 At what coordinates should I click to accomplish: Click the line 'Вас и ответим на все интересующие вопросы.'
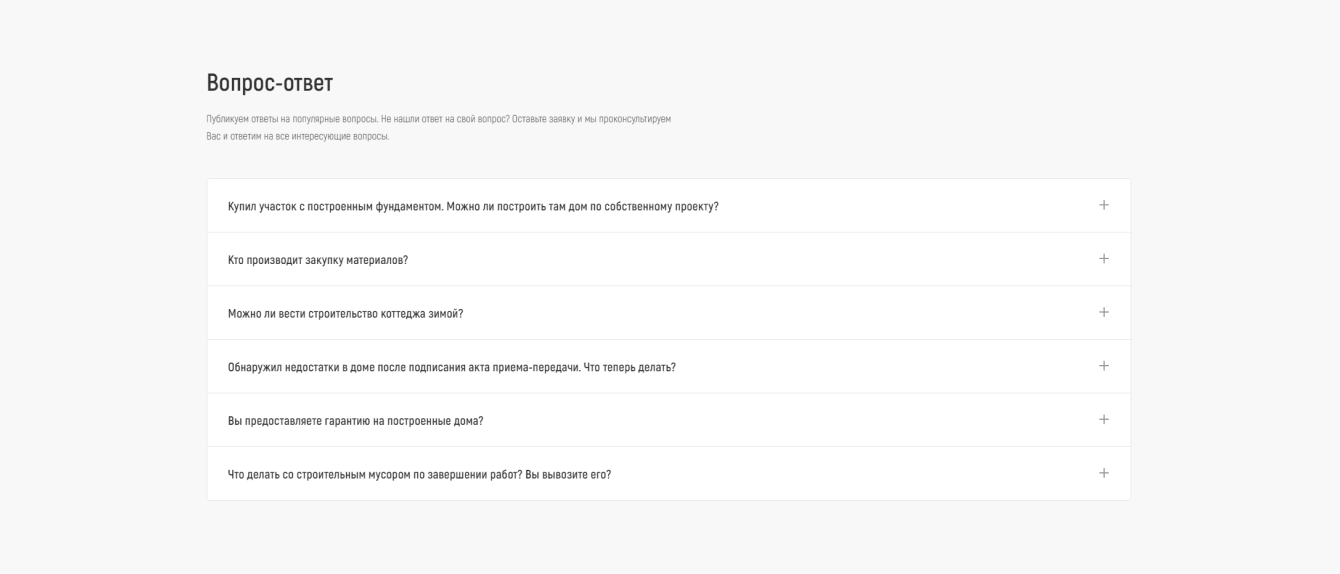(x=297, y=136)
